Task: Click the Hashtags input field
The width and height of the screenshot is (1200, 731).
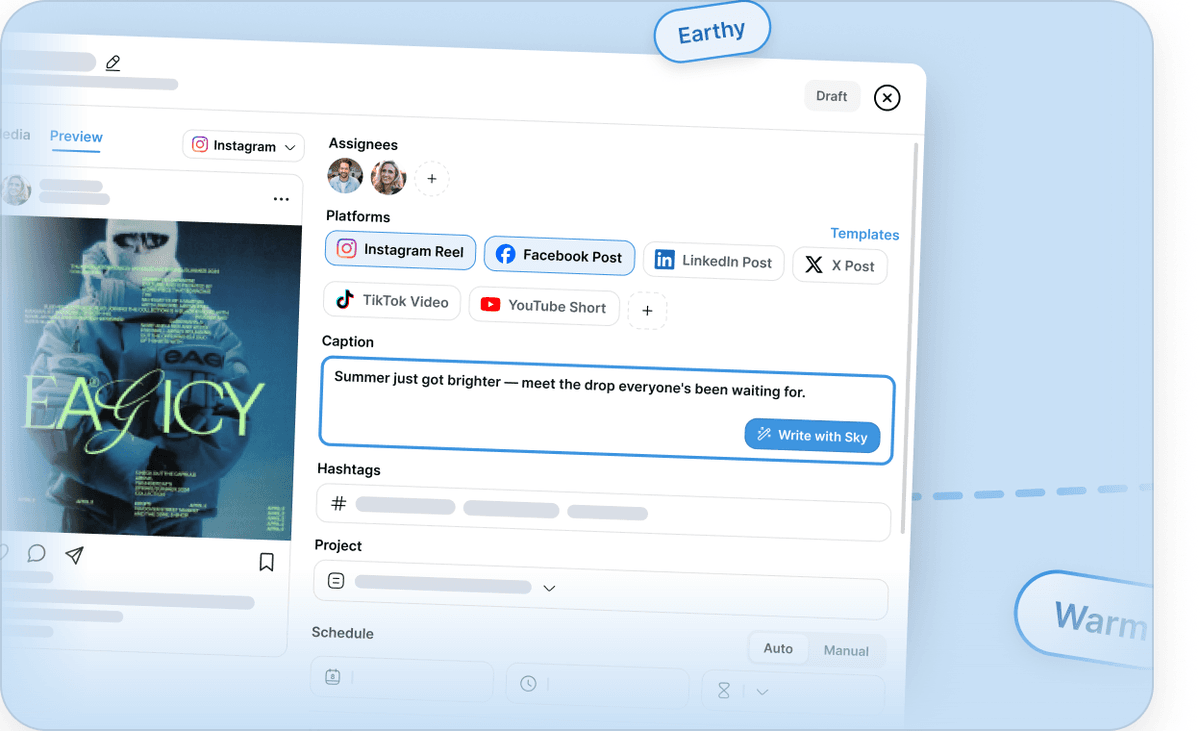Action: (x=603, y=512)
